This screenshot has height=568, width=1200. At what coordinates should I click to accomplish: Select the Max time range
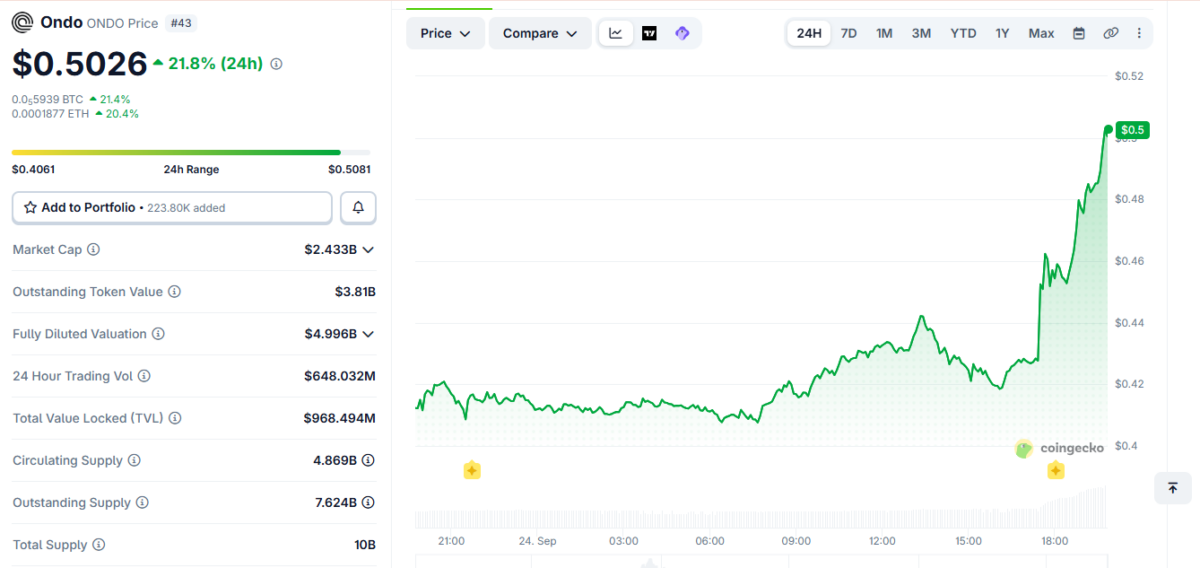(x=1041, y=33)
